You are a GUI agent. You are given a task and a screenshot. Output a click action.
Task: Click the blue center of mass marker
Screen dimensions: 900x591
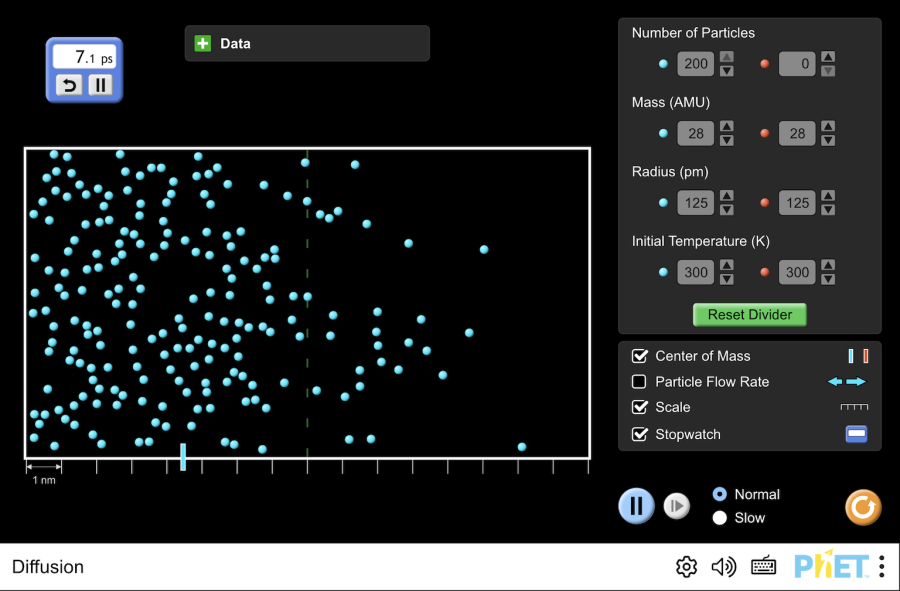[x=183, y=457]
